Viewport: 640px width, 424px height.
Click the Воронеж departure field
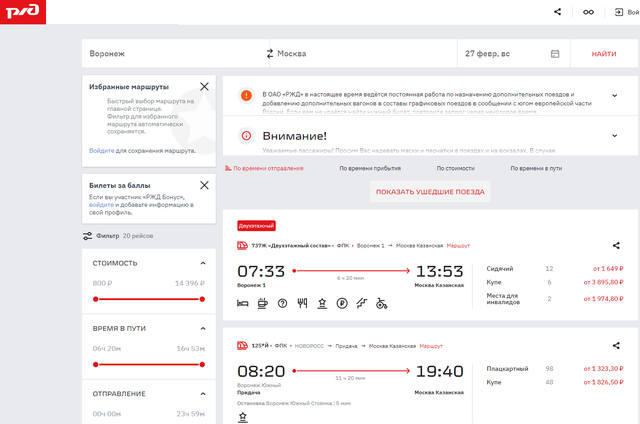(x=176, y=53)
